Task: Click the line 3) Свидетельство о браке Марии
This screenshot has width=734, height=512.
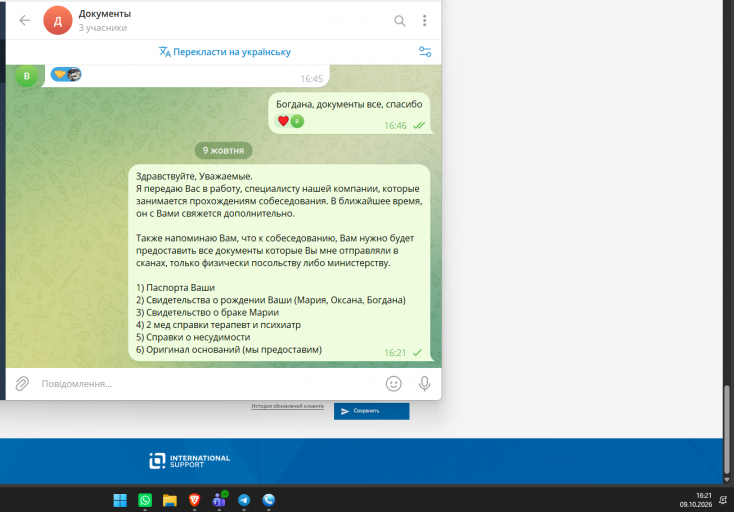Action: coord(207,313)
